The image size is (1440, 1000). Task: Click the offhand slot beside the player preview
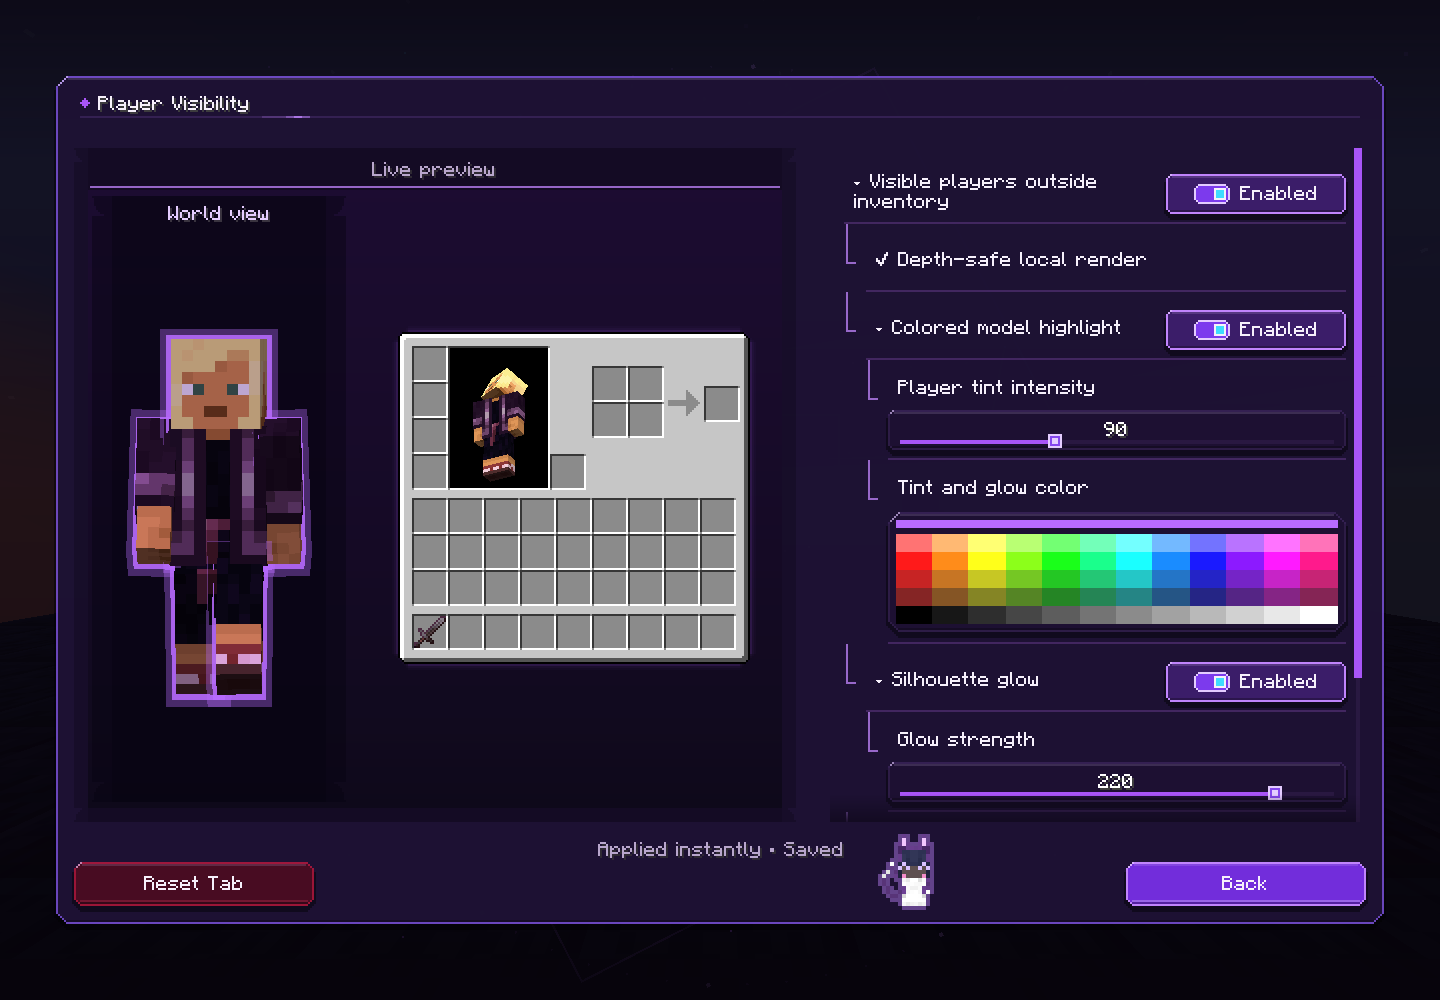[567, 471]
